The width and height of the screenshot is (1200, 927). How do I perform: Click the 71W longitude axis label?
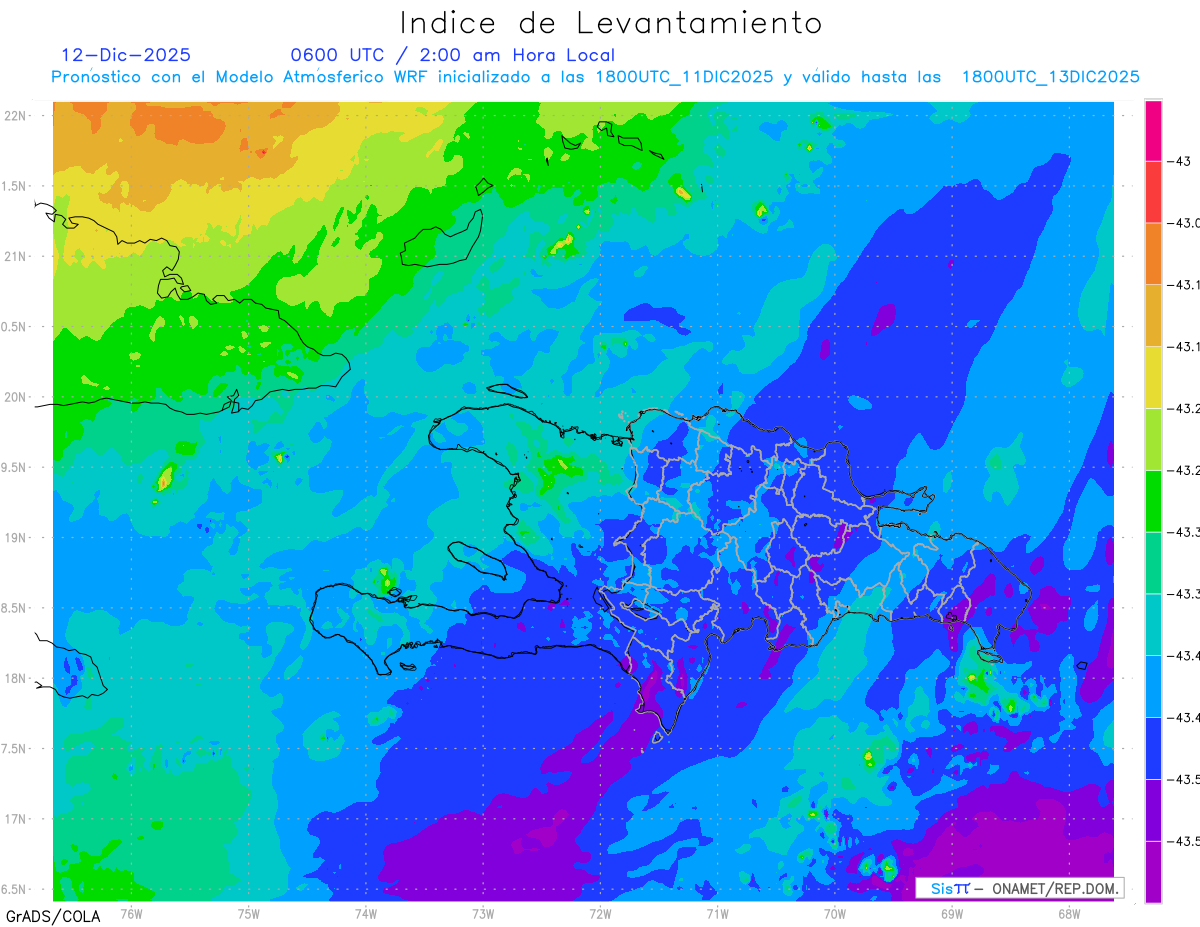tap(717, 914)
